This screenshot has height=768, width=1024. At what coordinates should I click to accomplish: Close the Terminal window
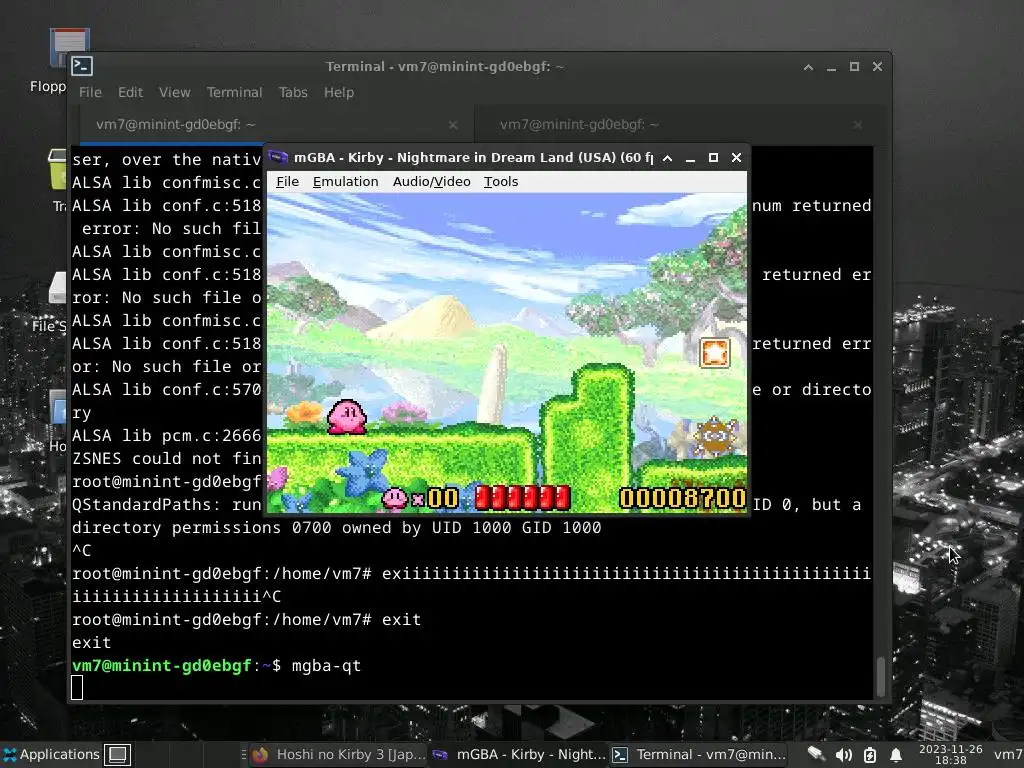click(878, 67)
